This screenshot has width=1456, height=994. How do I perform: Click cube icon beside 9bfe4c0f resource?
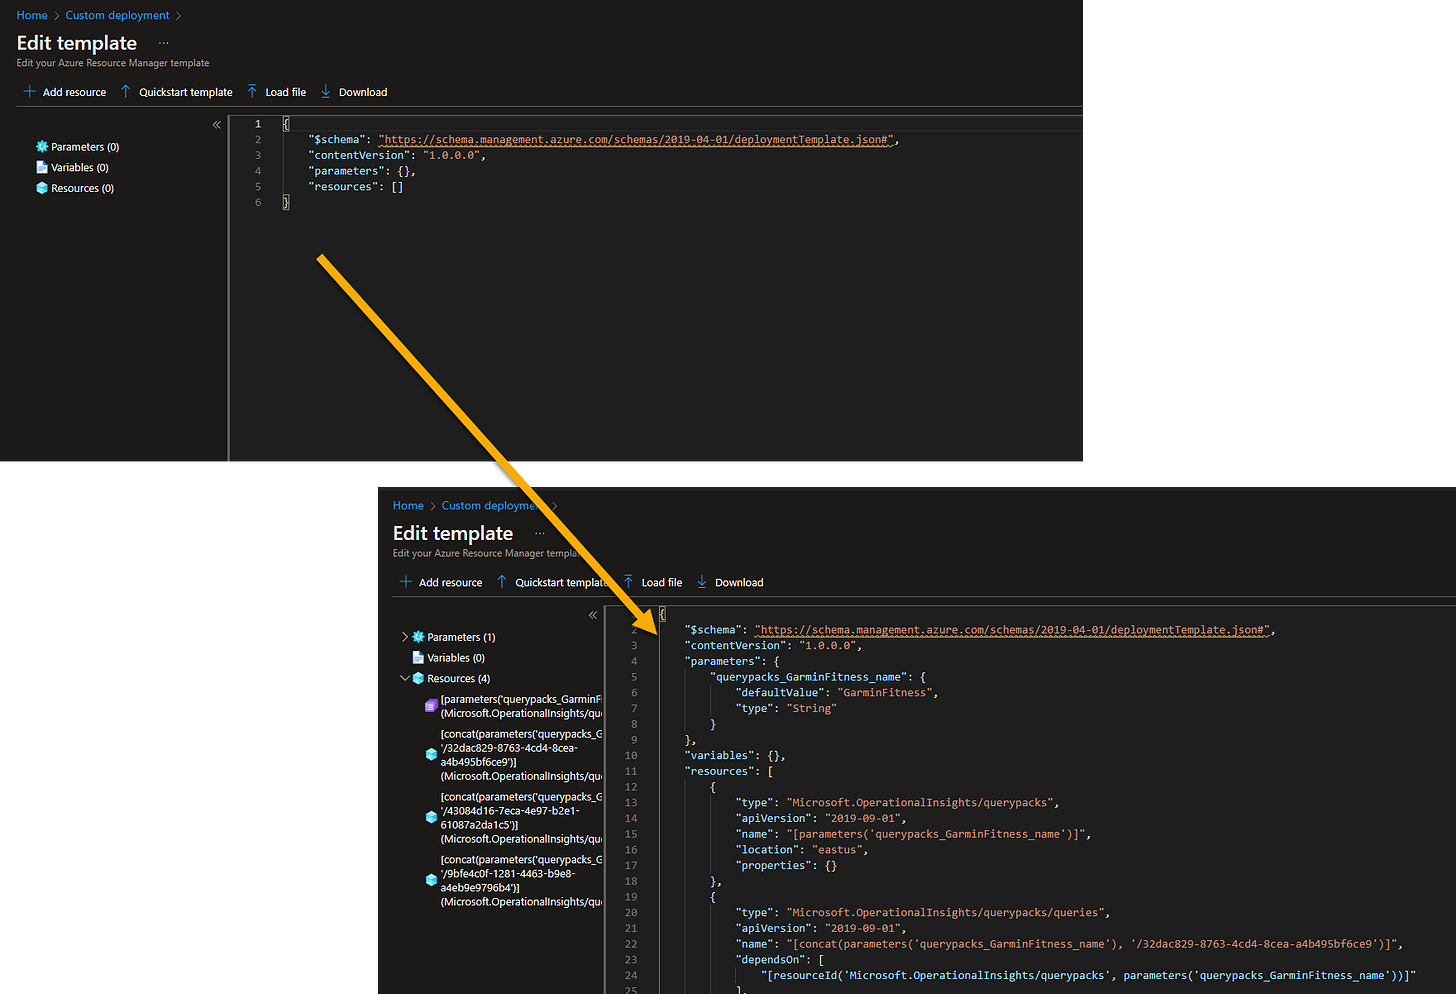click(431, 880)
